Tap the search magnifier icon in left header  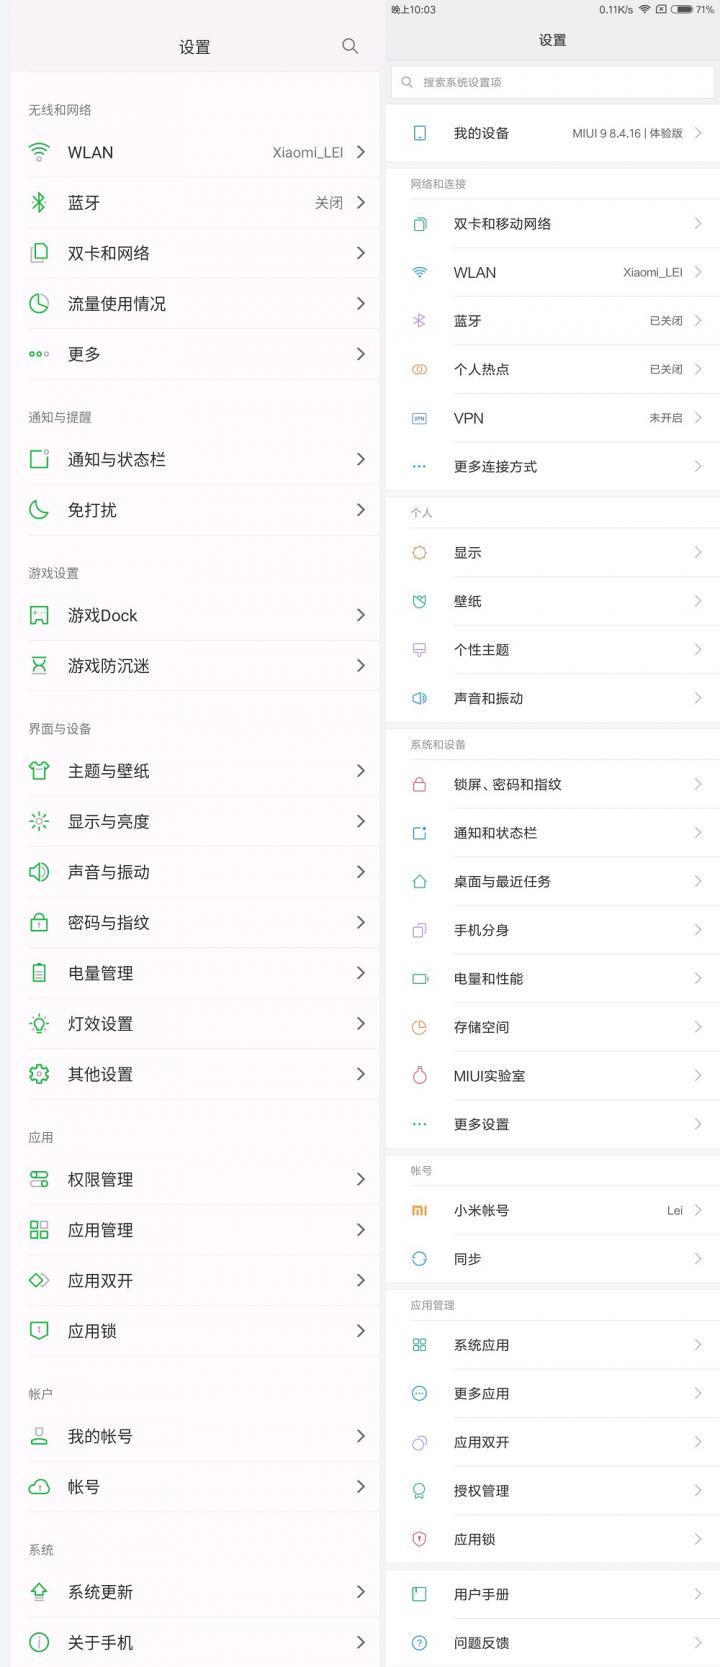pyautogui.click(x=350, y=46)
